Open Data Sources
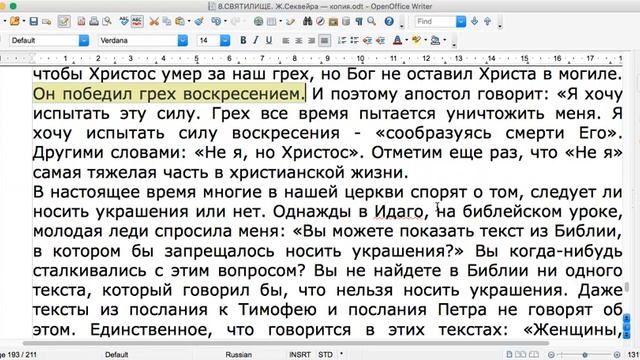 (346, 21)
